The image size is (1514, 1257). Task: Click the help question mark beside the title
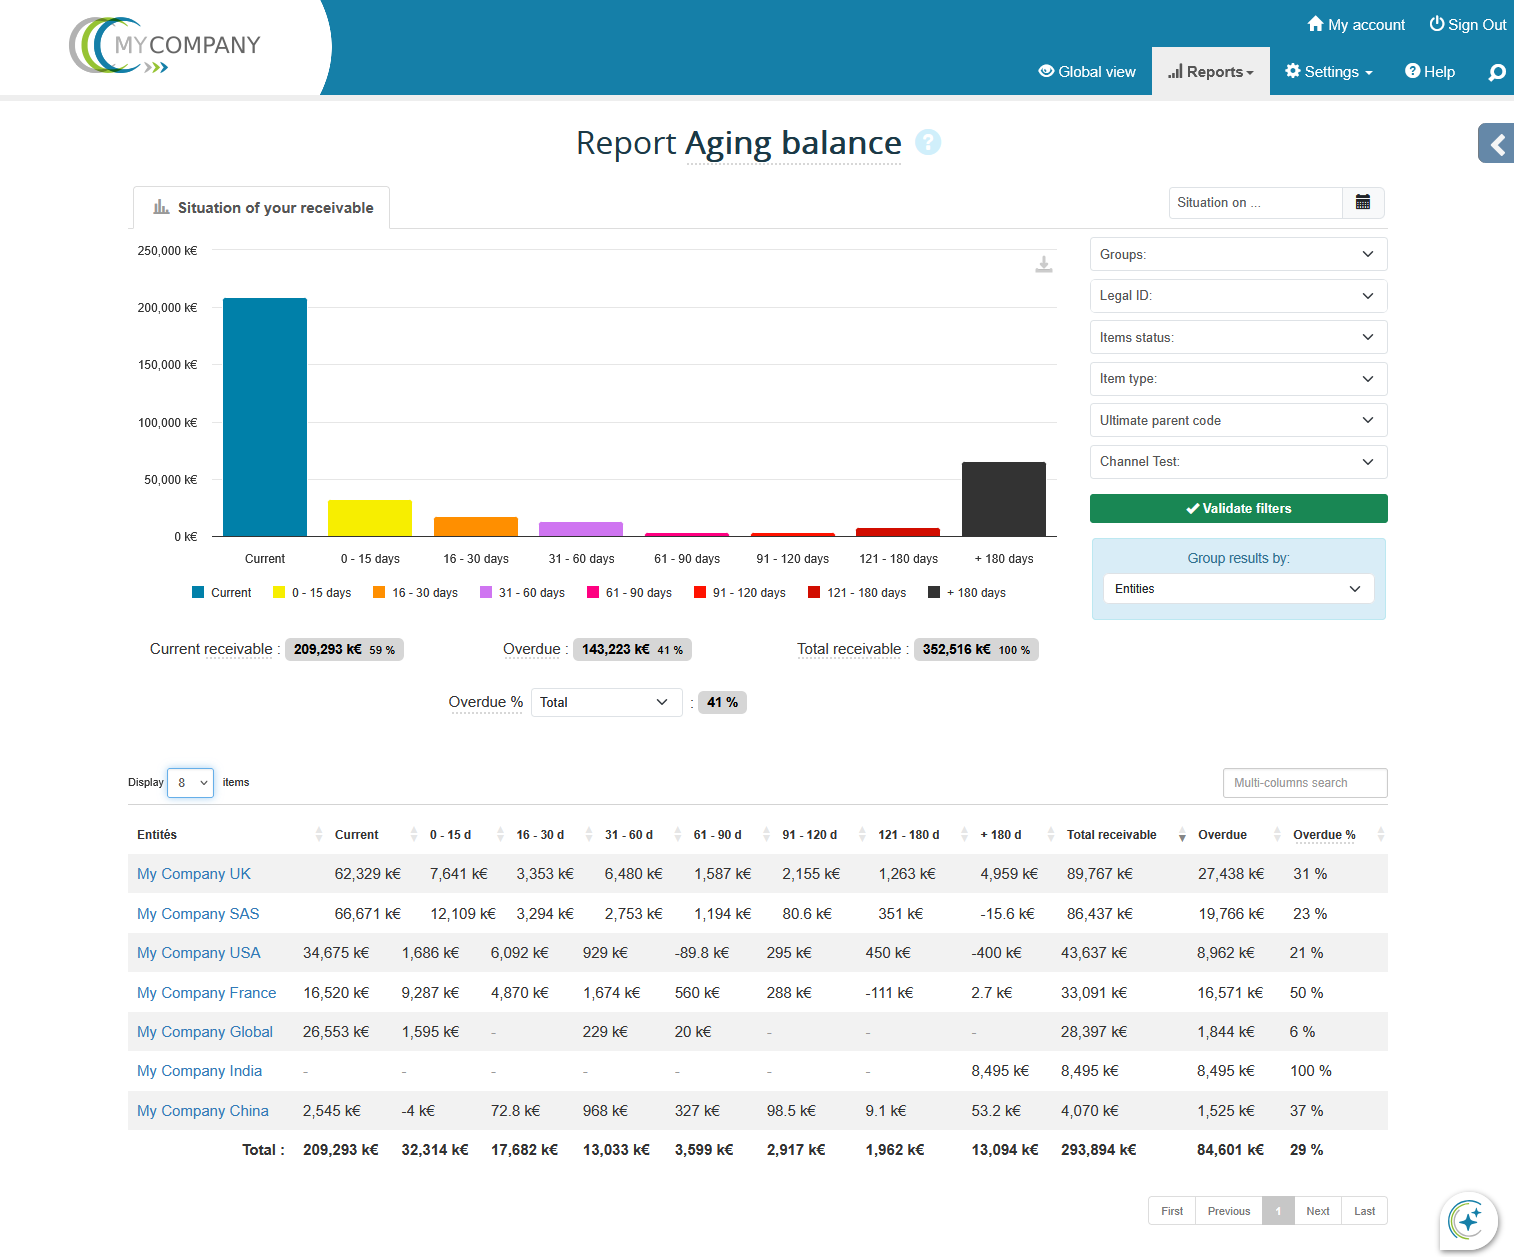coord(928,143)
